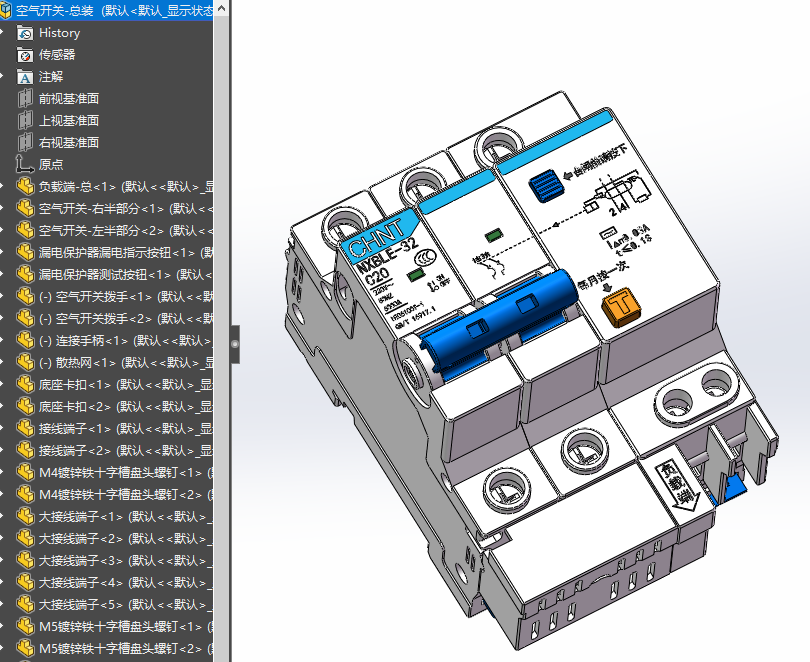810x662 pixels.
Task: Click the 大接线端子<1> component icon
Action: [x=25, y=516]
